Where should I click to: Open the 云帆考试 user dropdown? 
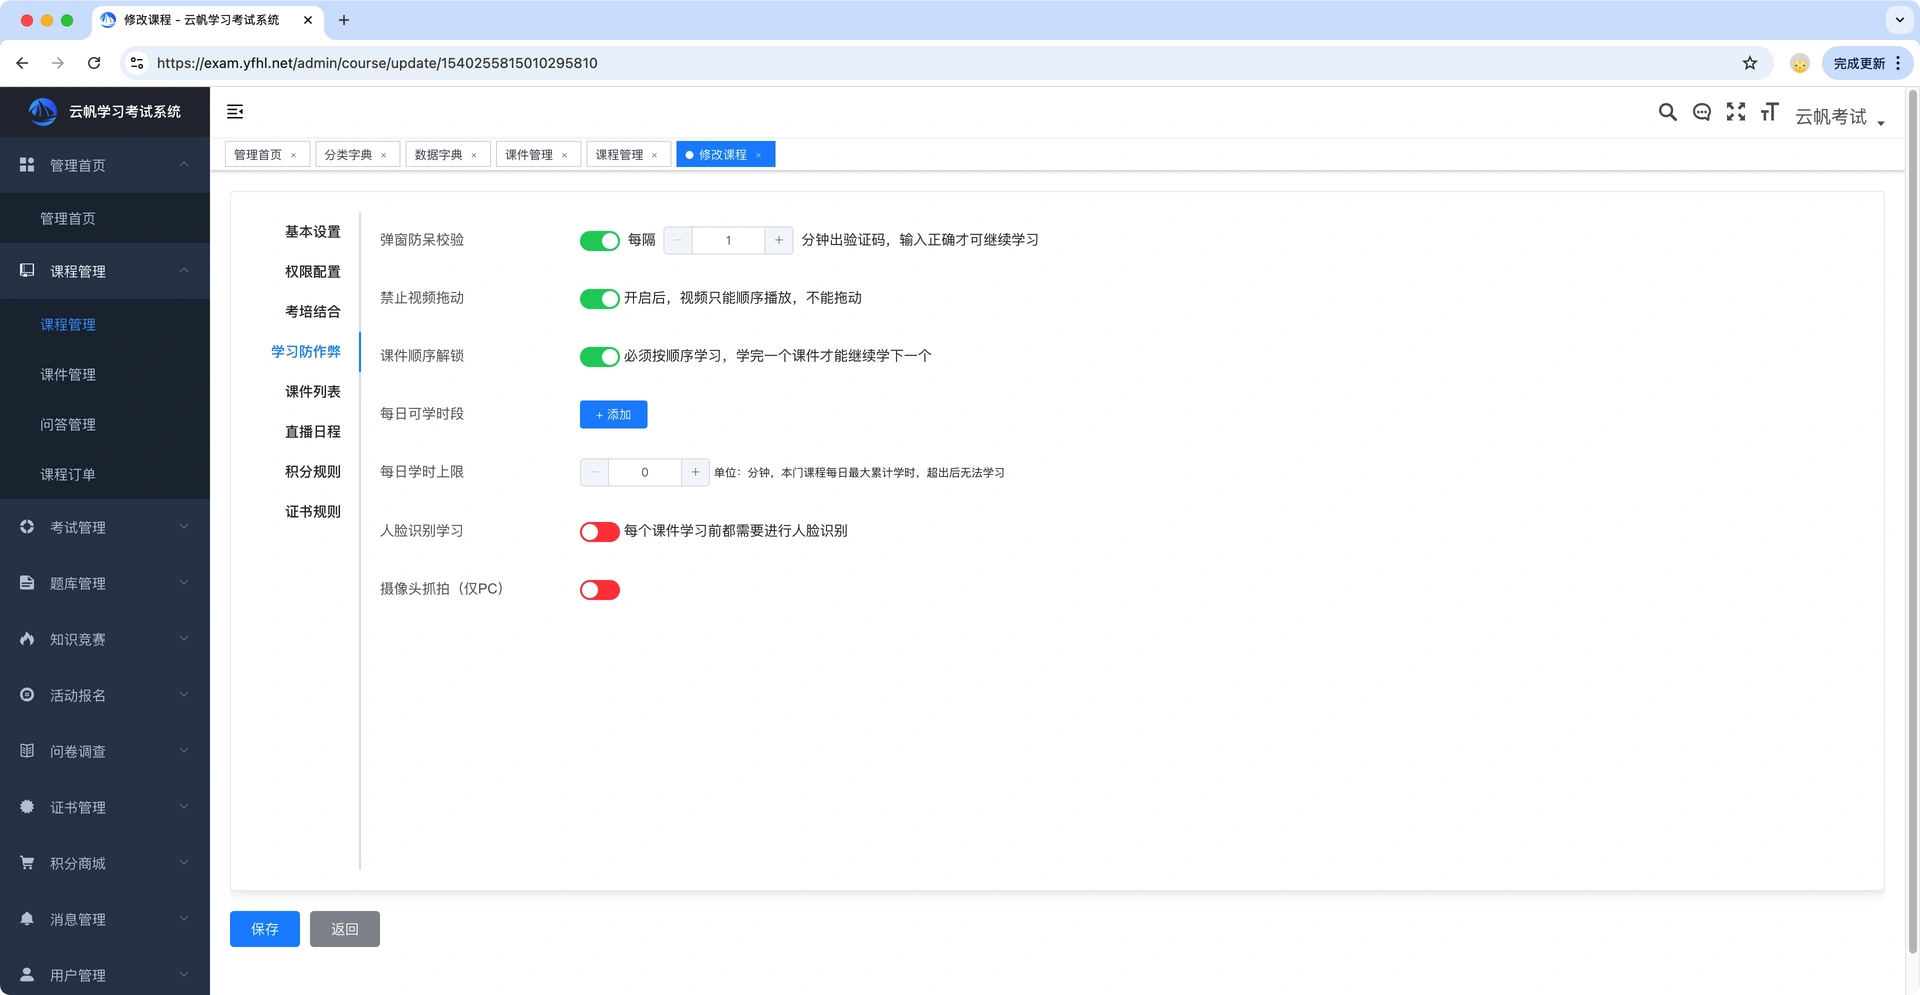point(1839,117)
